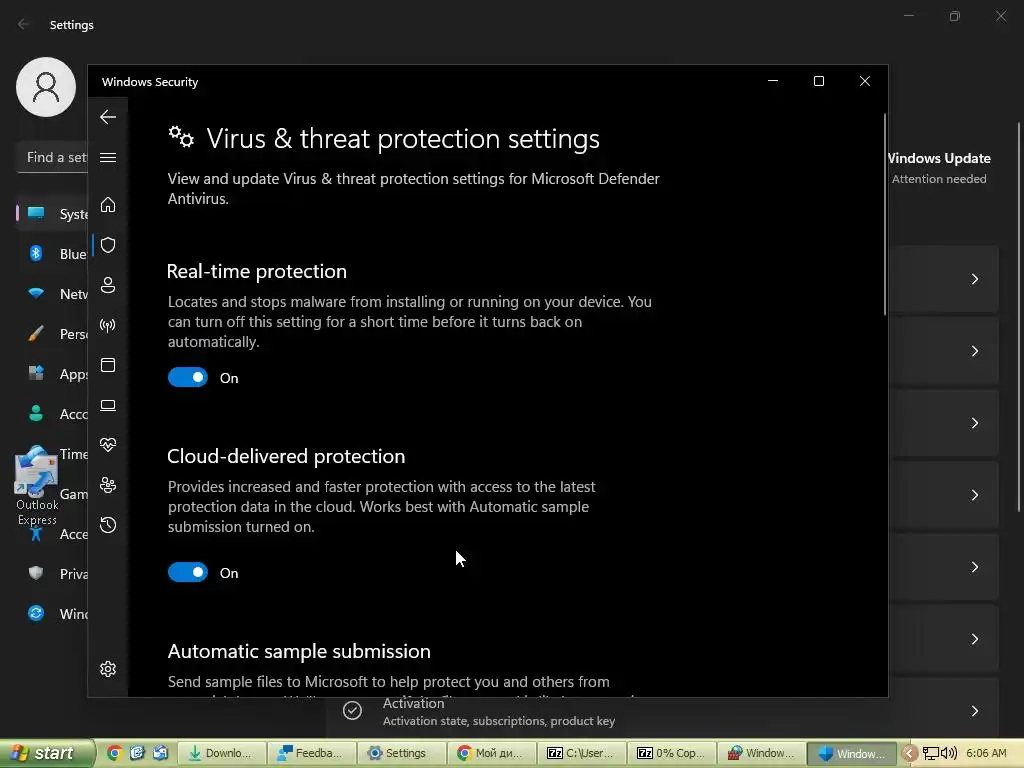Launch Chrome from quick launch bar
Viewport: 1024px width, 768px height.
(x=114, y=753)
